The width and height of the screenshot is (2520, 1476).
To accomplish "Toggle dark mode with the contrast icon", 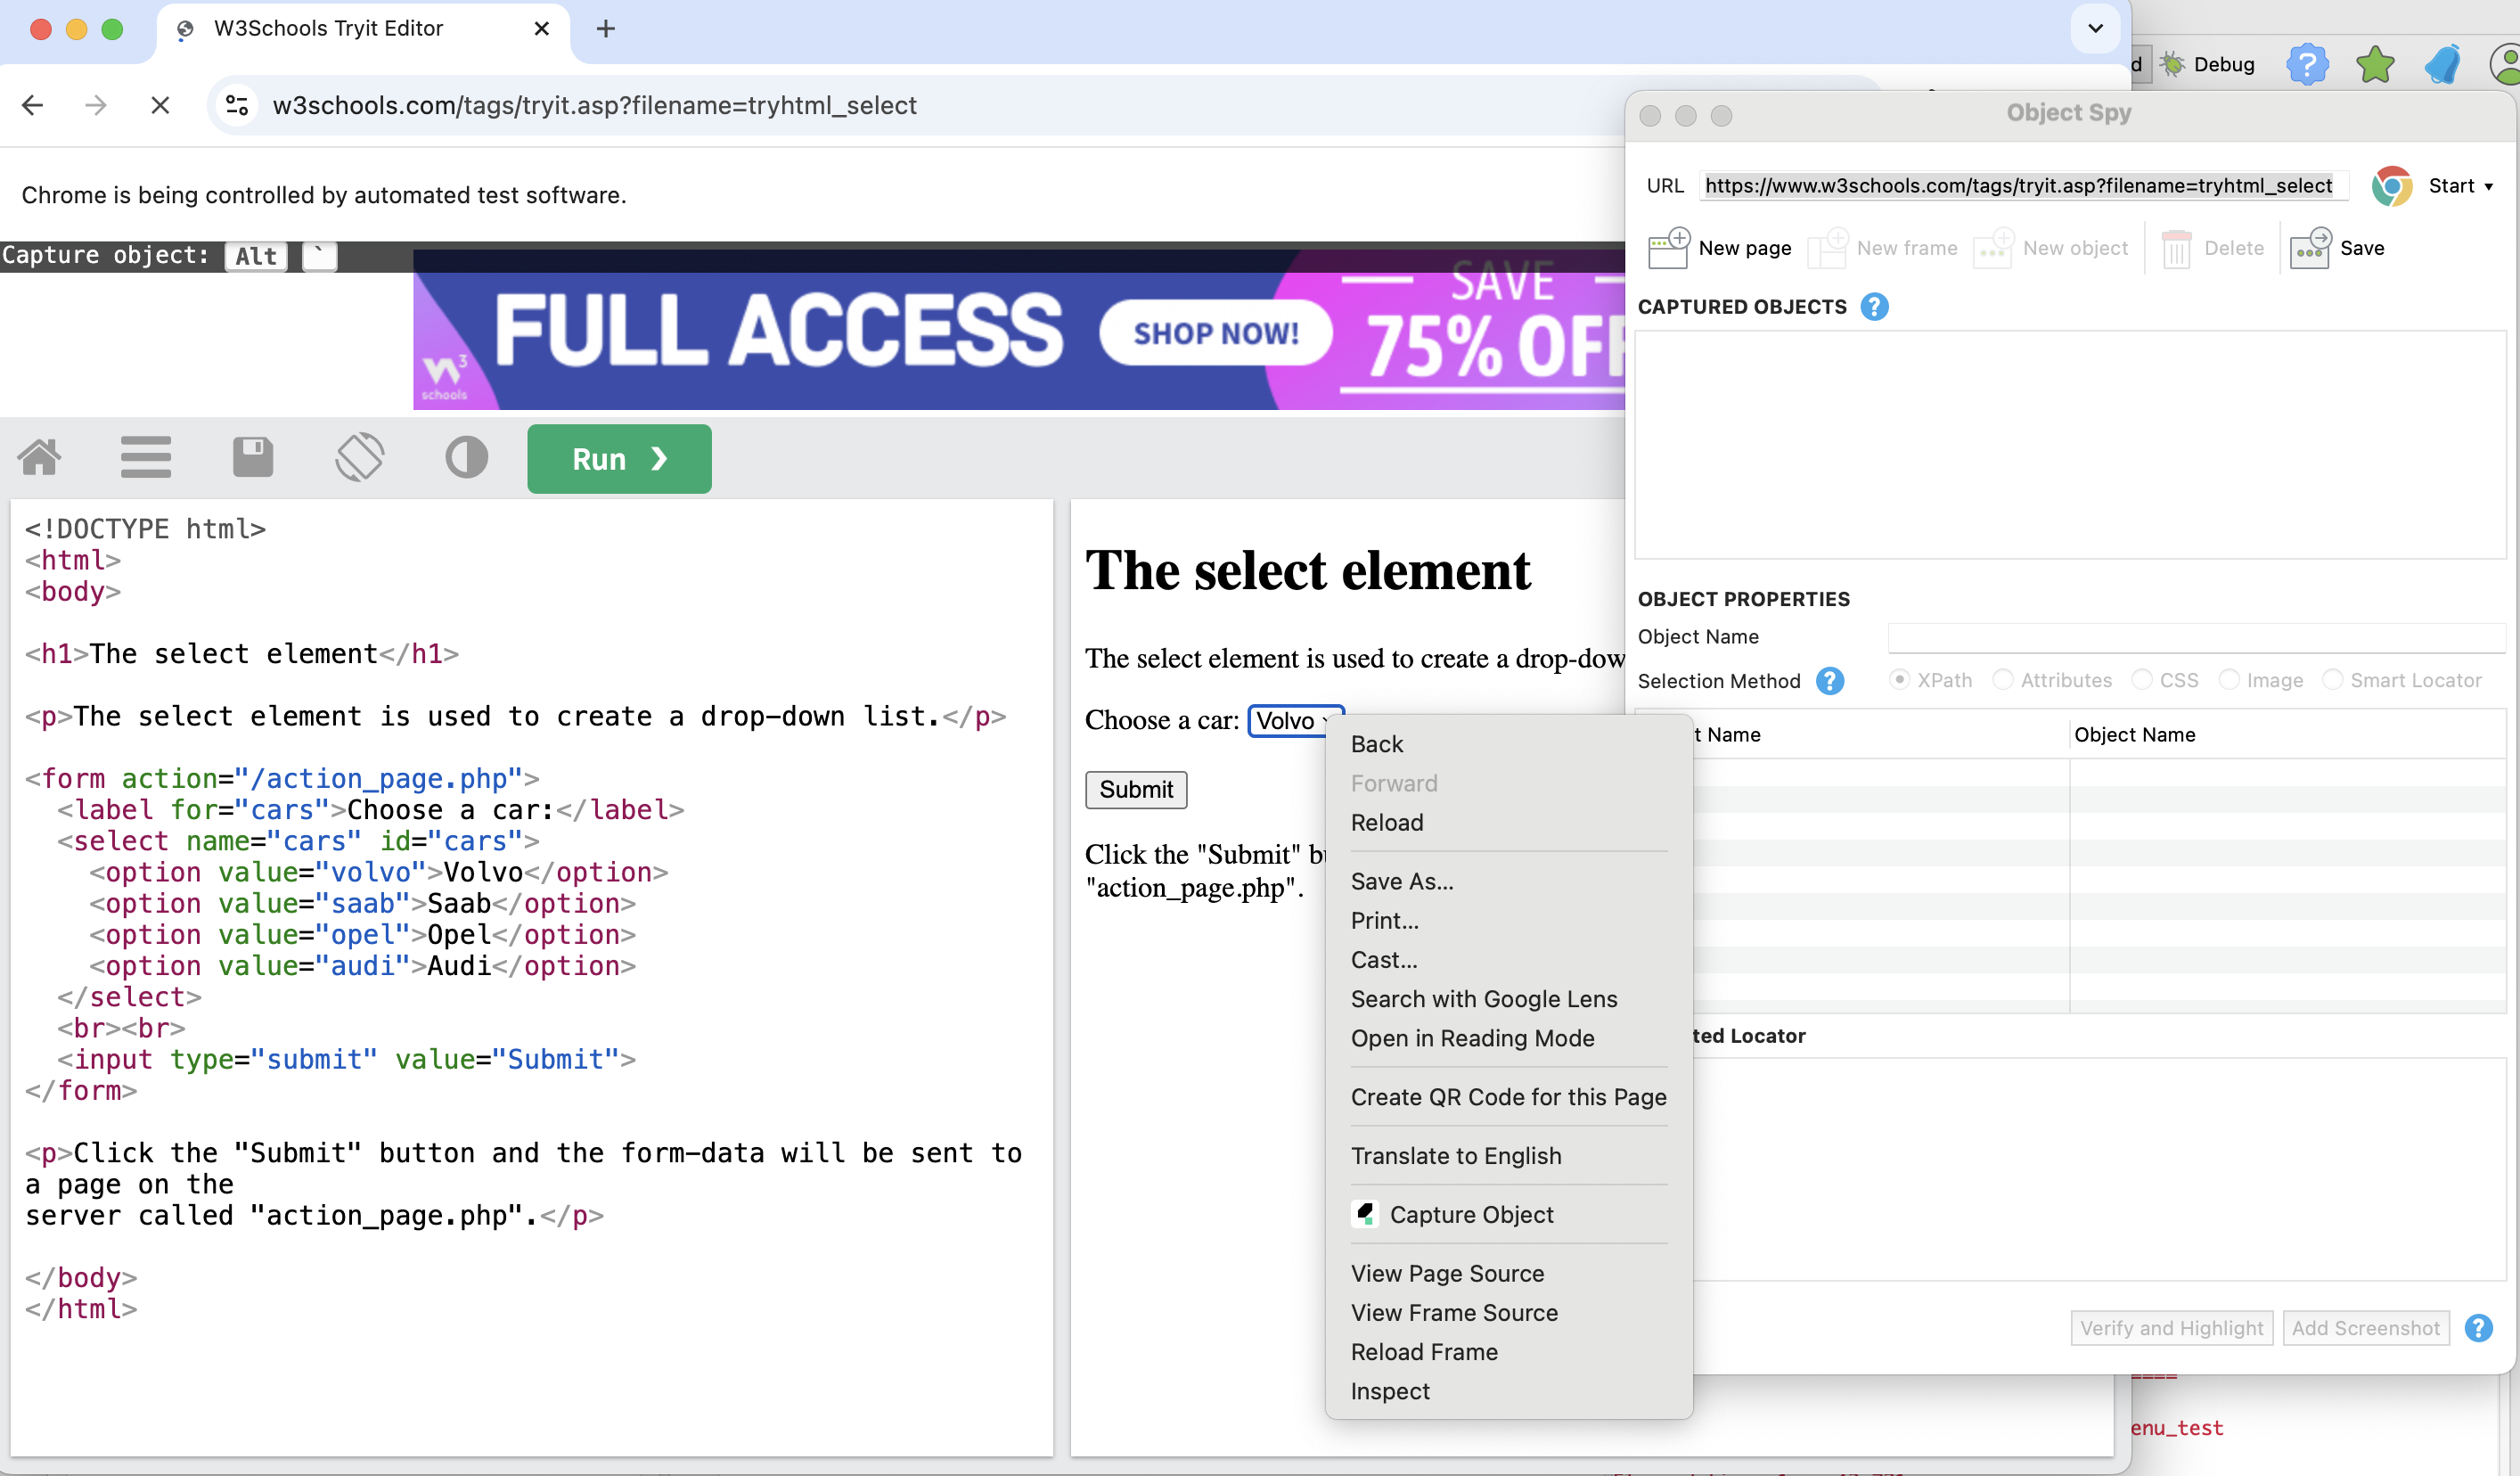I will pyautogui.click(x=466, y=457).
